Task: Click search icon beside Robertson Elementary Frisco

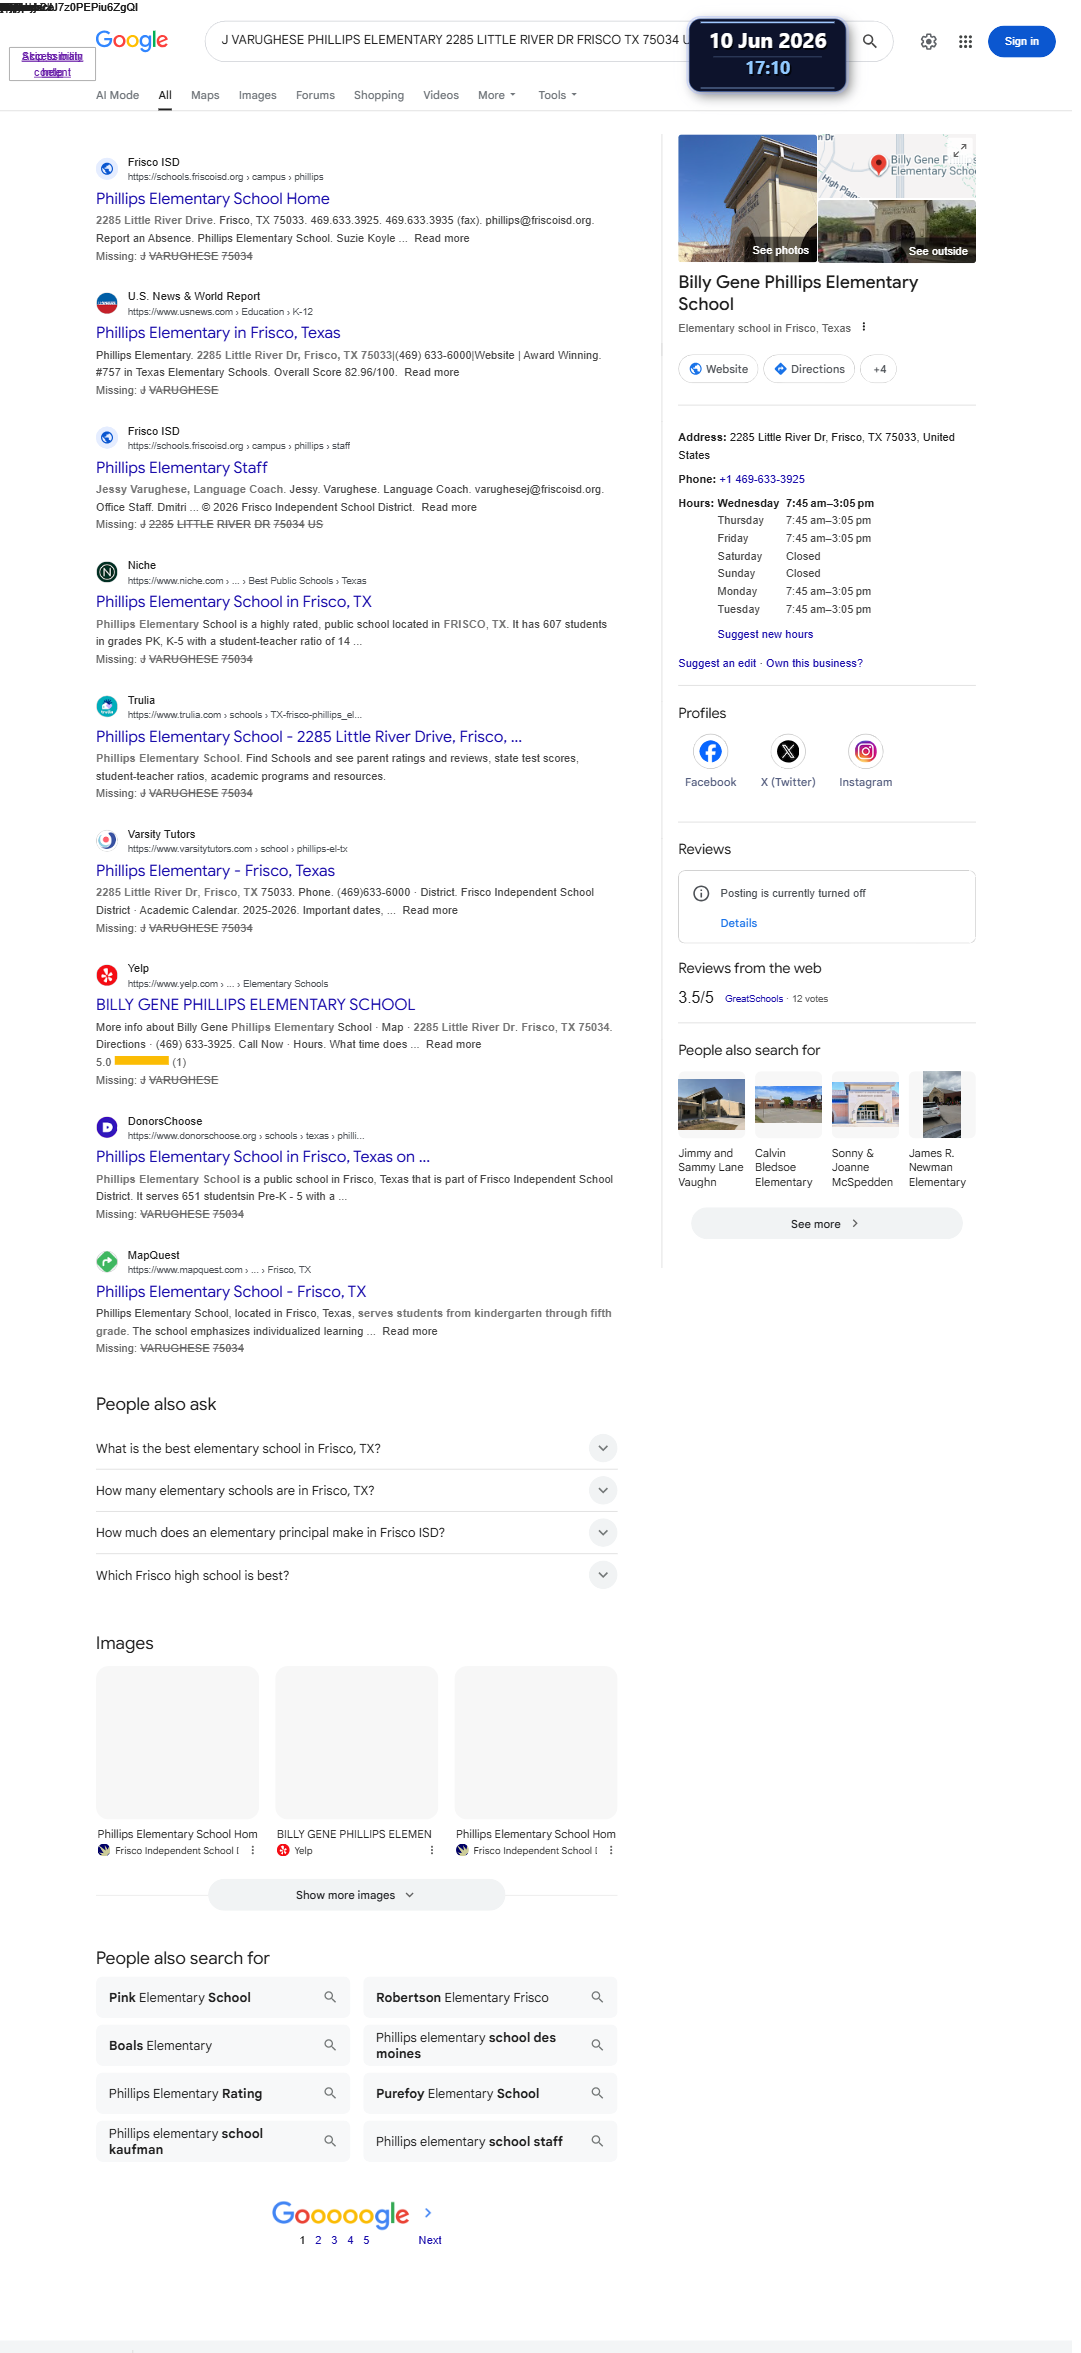Action: [x=597, y=1997]
